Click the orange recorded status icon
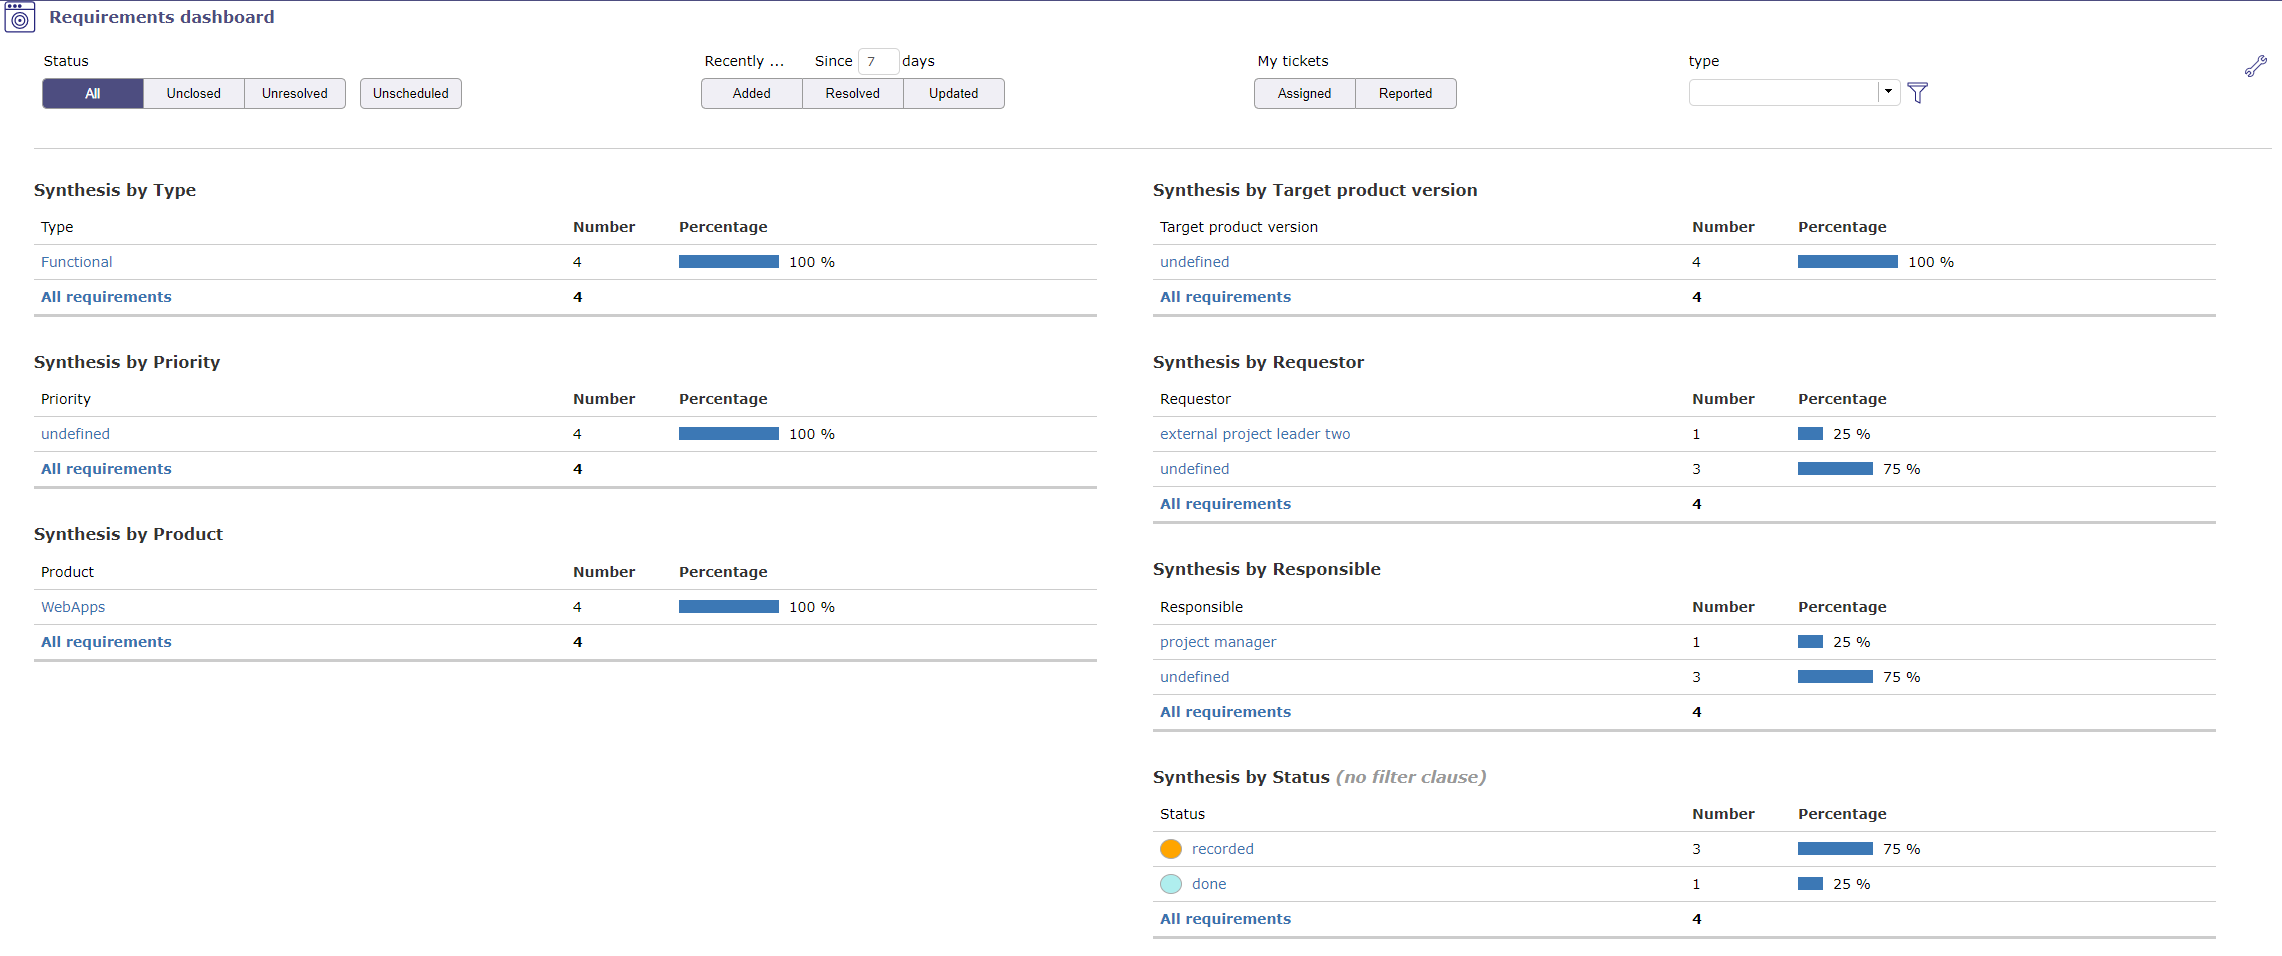The width and height of the screenshot is (2282, 956). point(1170,848)
